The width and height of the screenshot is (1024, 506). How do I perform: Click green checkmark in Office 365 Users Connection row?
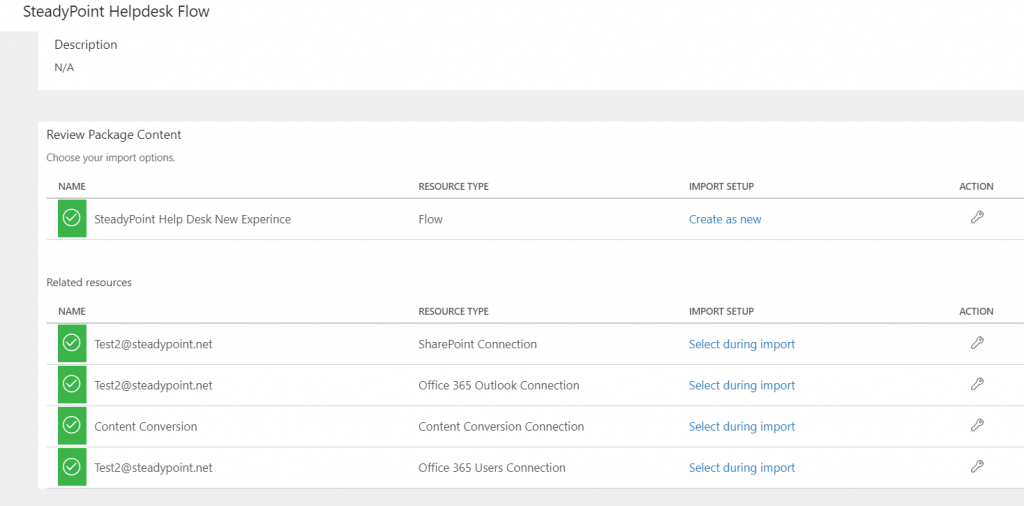click(72, 467)
